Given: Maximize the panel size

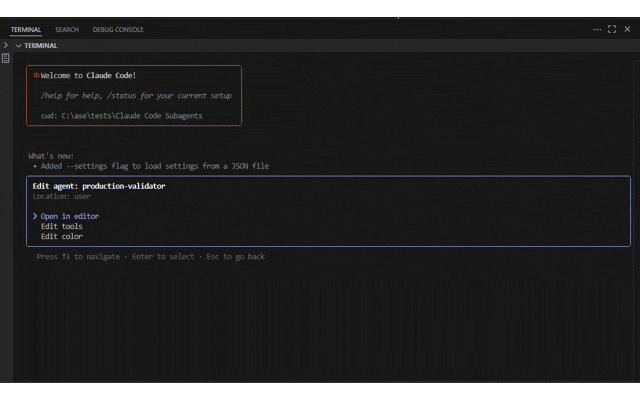Looking at the screenshot, I should [x=612, y=29].
